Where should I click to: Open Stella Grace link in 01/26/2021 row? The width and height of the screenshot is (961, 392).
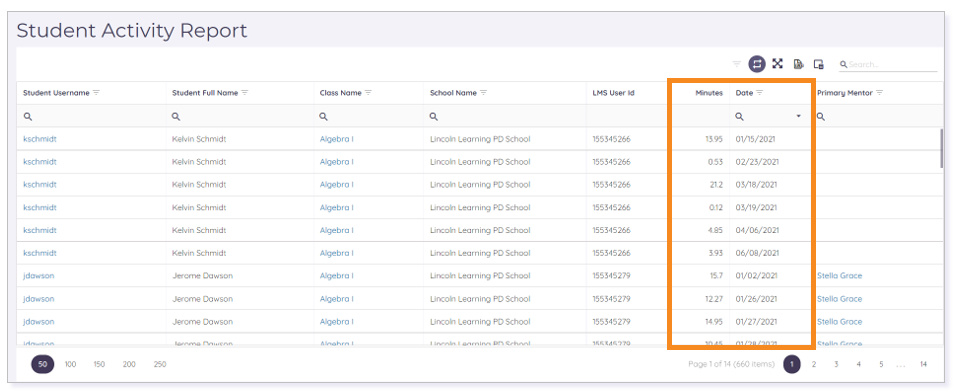pyautogui.click(x=839, y=299)
